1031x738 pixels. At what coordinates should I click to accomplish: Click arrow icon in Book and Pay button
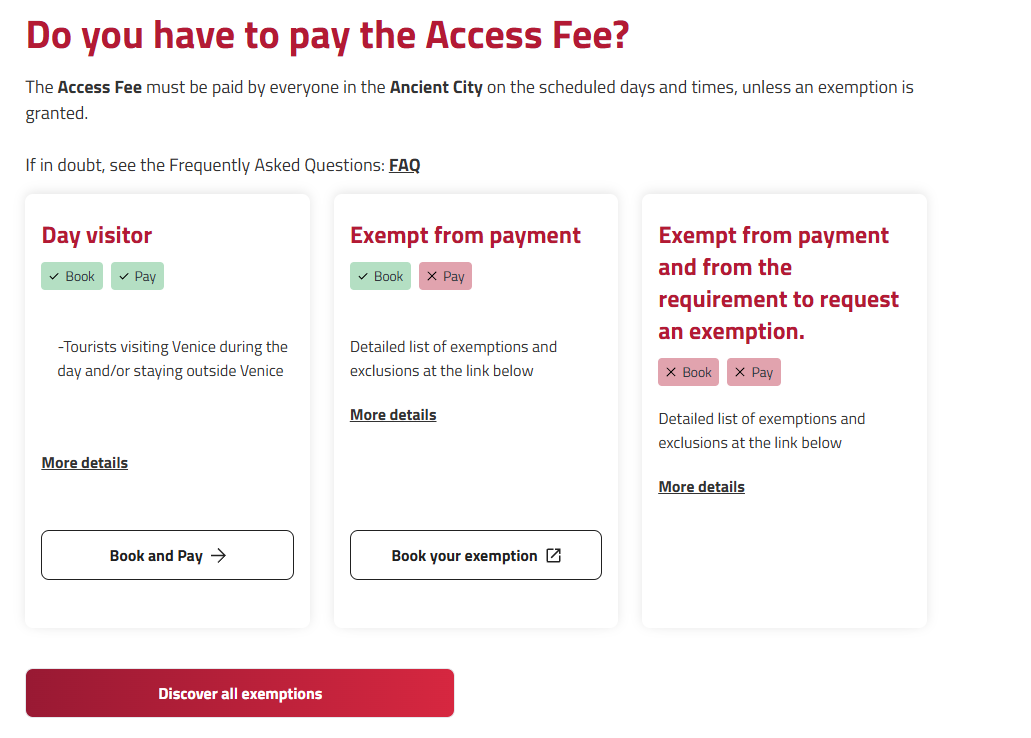click(219, 556)
